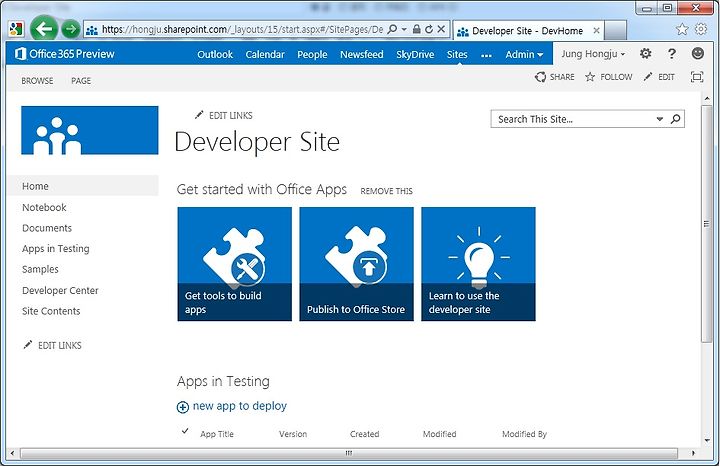
Task: Switch to the PAGE ribbon tab
Action: 81,81
